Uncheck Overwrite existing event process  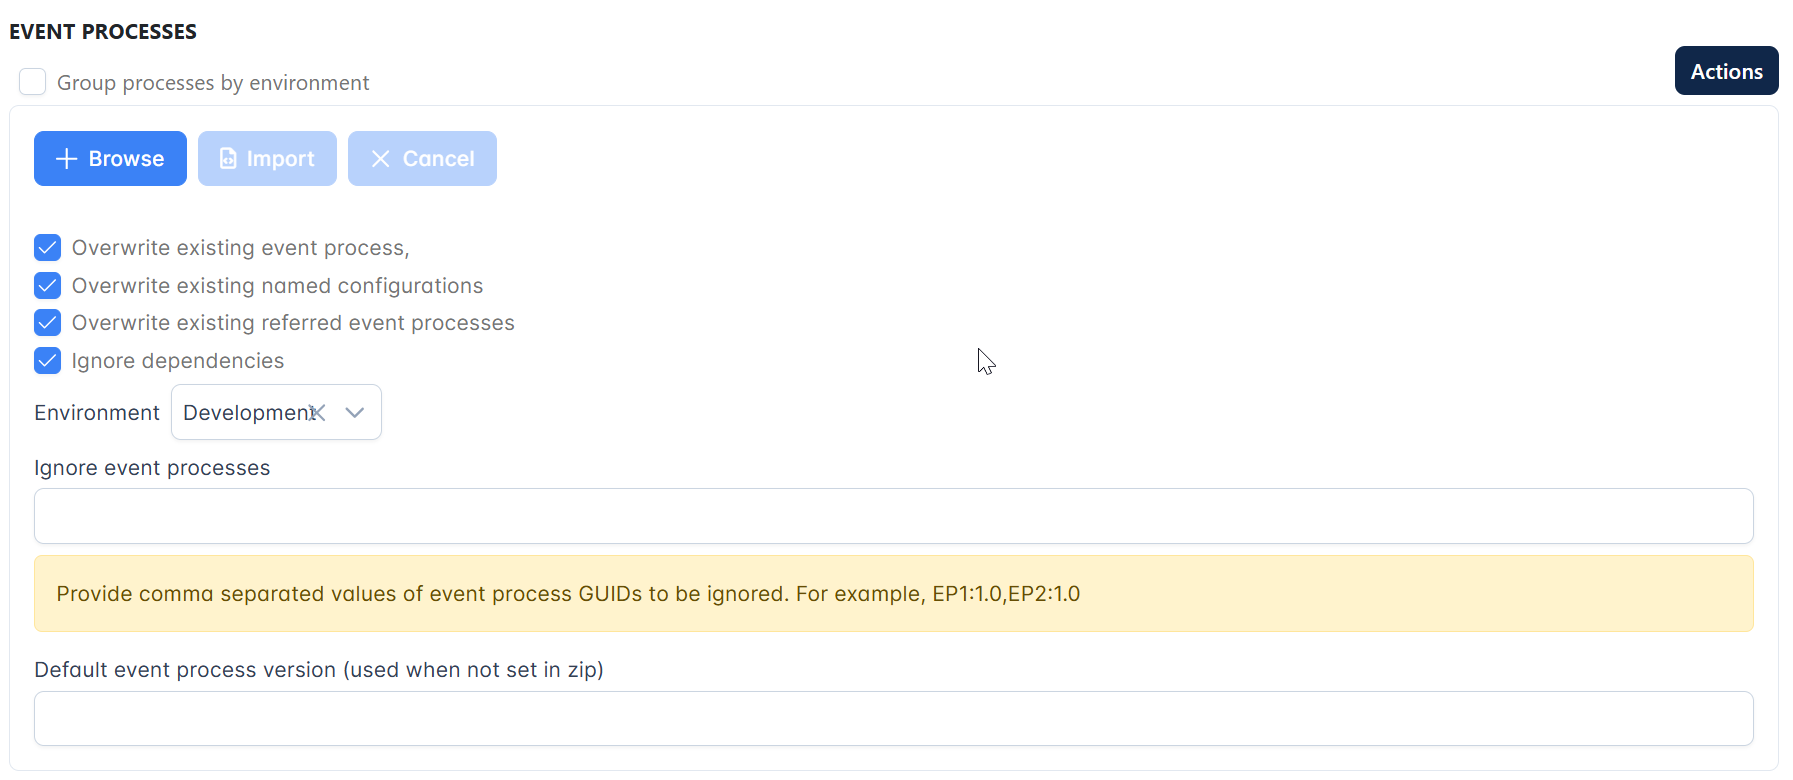[47, 248]
